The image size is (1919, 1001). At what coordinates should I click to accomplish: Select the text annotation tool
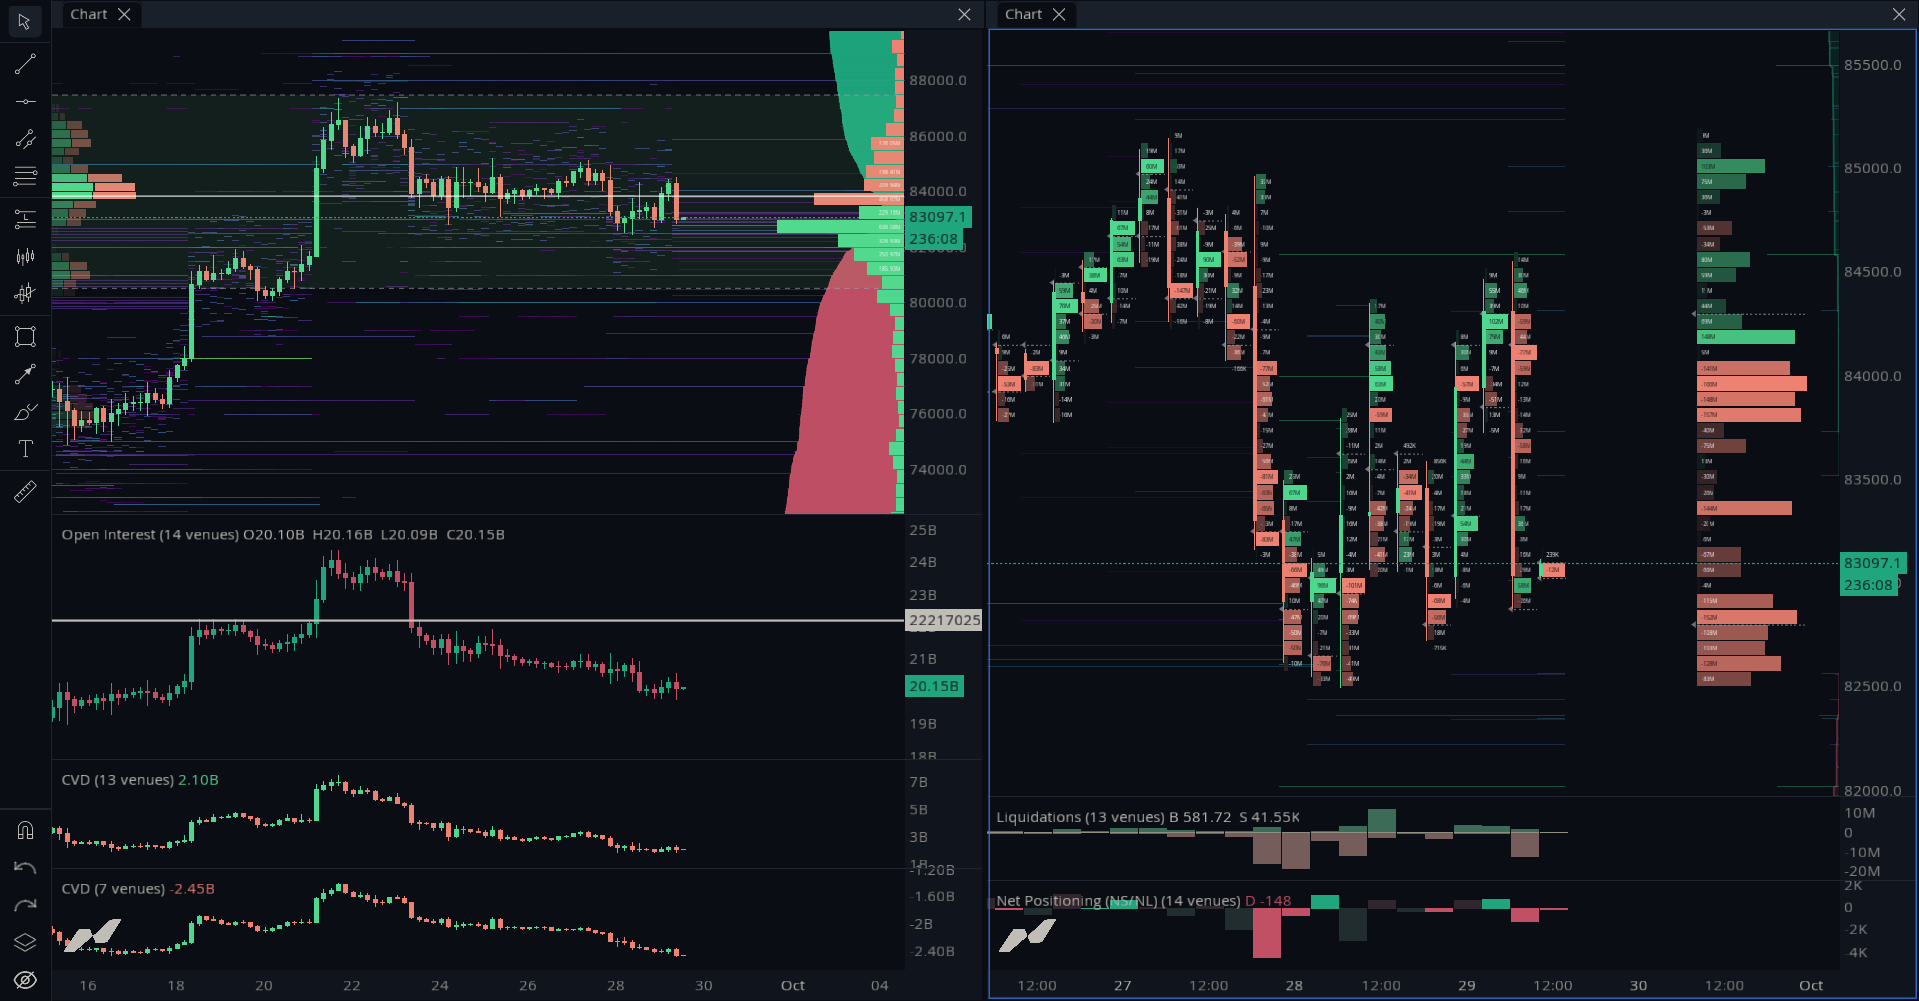click(x=25, y=449)
